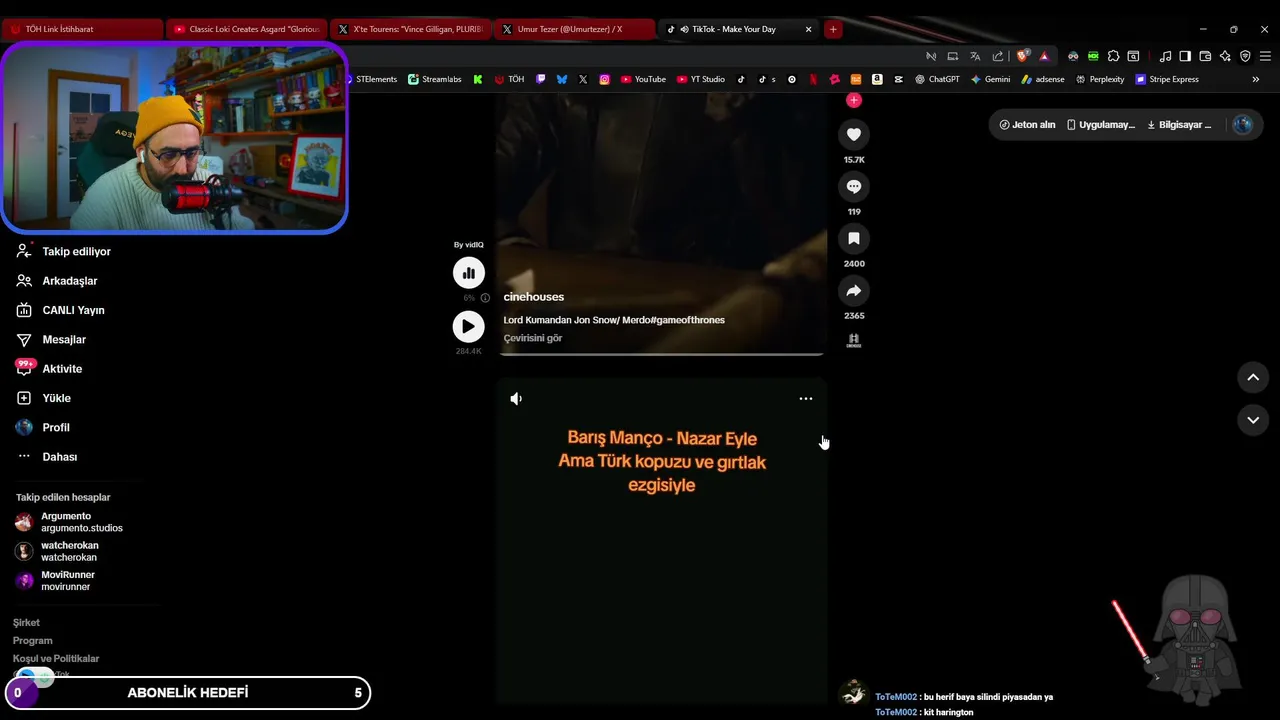This screenshot has height=720, width=1280.
Task: Open the ChatGPT bookmark
Action: (x=937, y=79)
